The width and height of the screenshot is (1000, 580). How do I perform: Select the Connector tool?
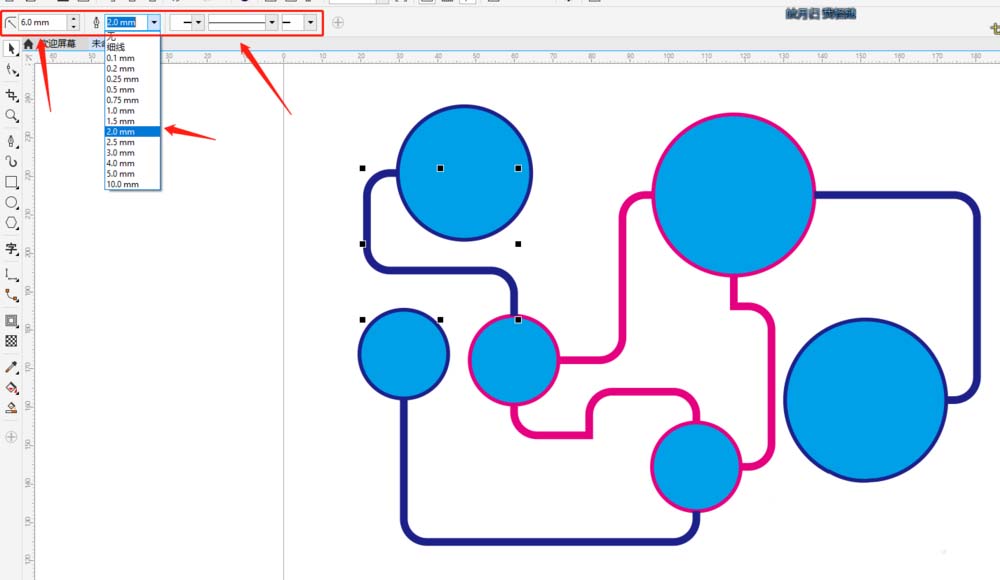(11, 295)
